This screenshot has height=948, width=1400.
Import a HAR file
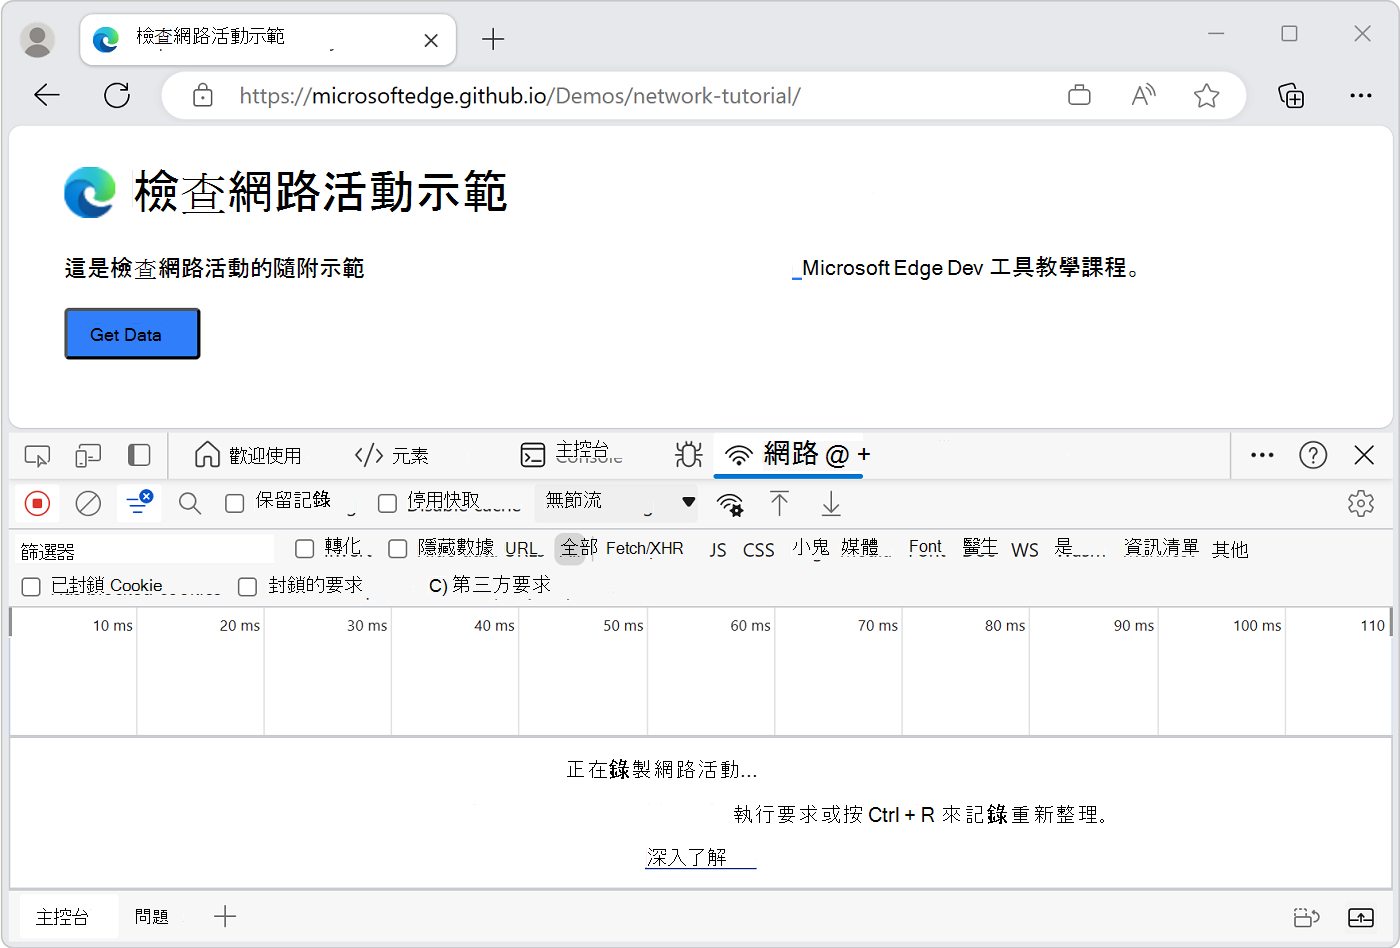[780, 505]
